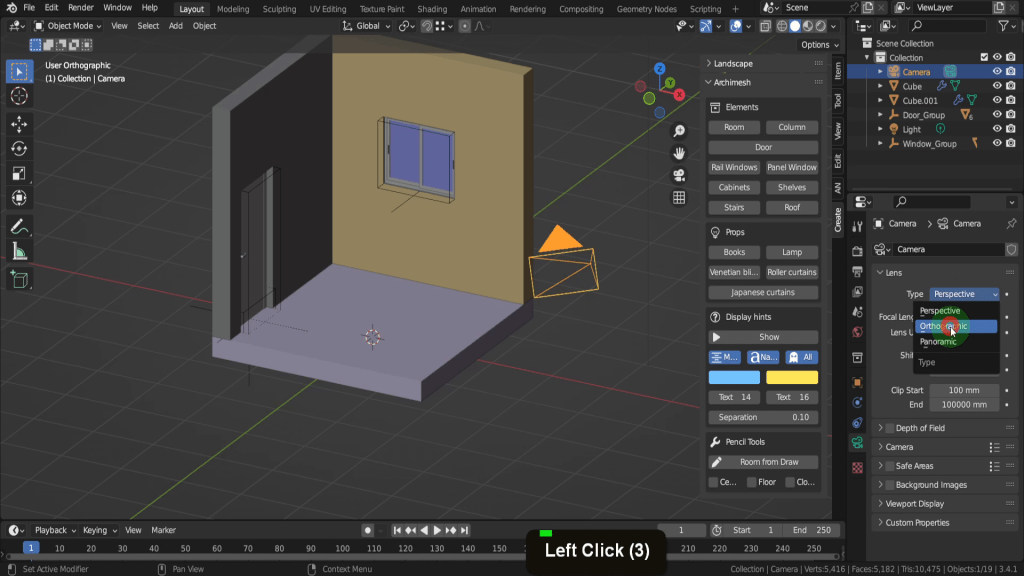This screenshot has height=576, width=1024.
Task: Toggle camera view icon in viewport
Action: (679, 175)
